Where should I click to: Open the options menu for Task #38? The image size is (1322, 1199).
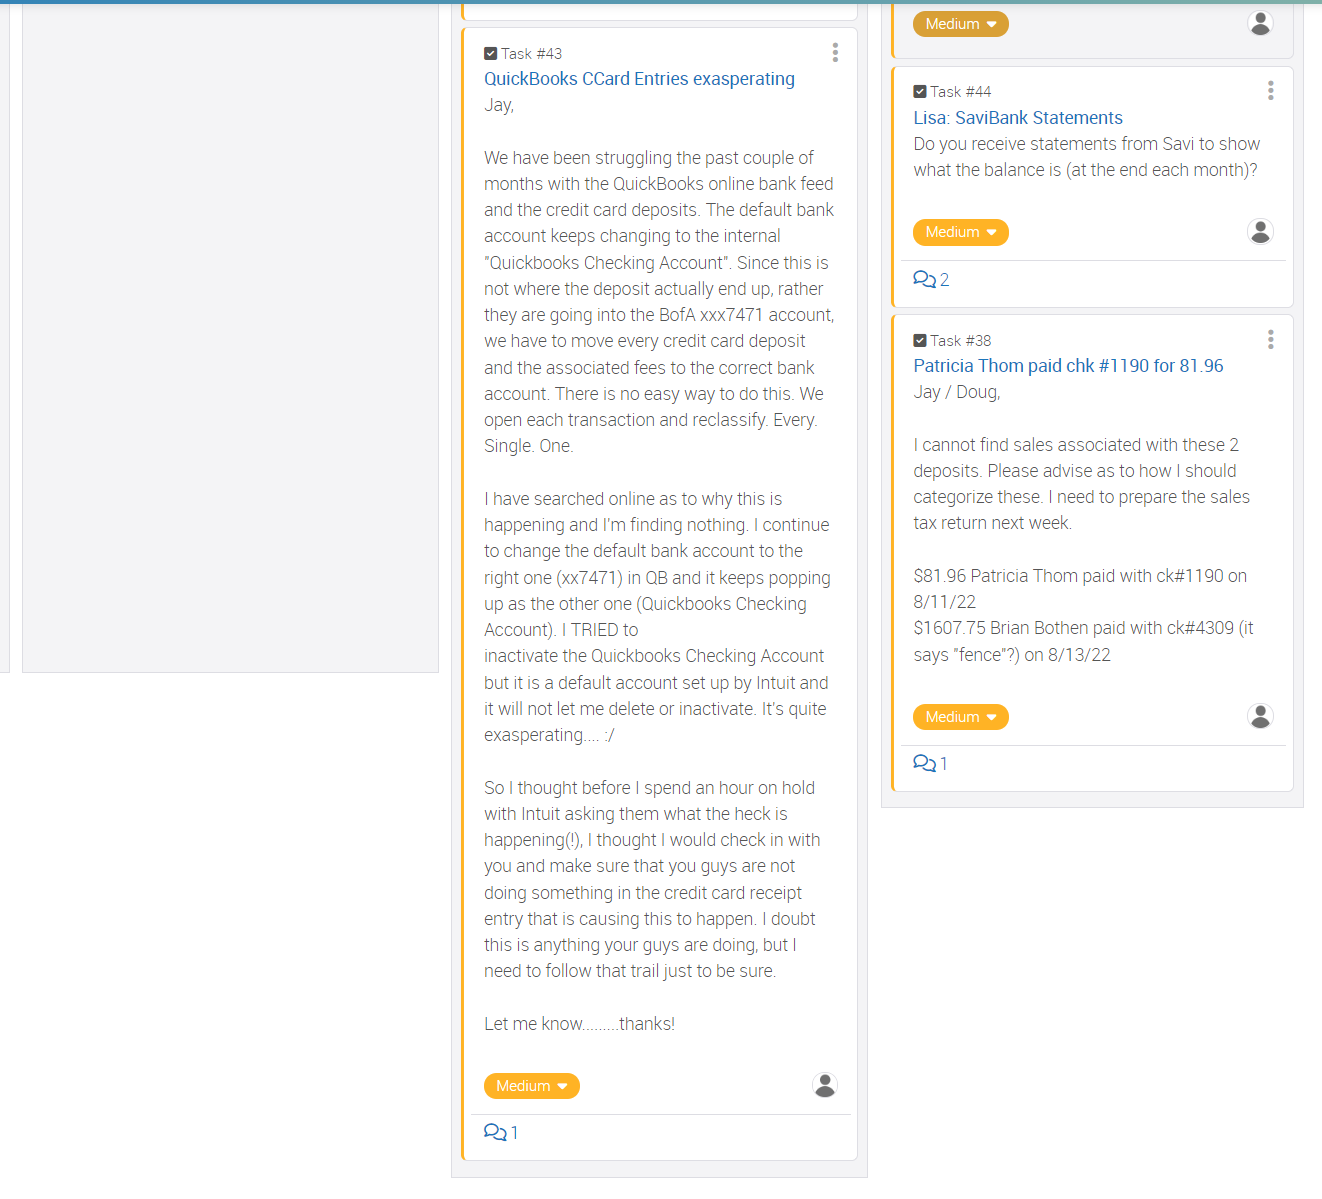1271,339
